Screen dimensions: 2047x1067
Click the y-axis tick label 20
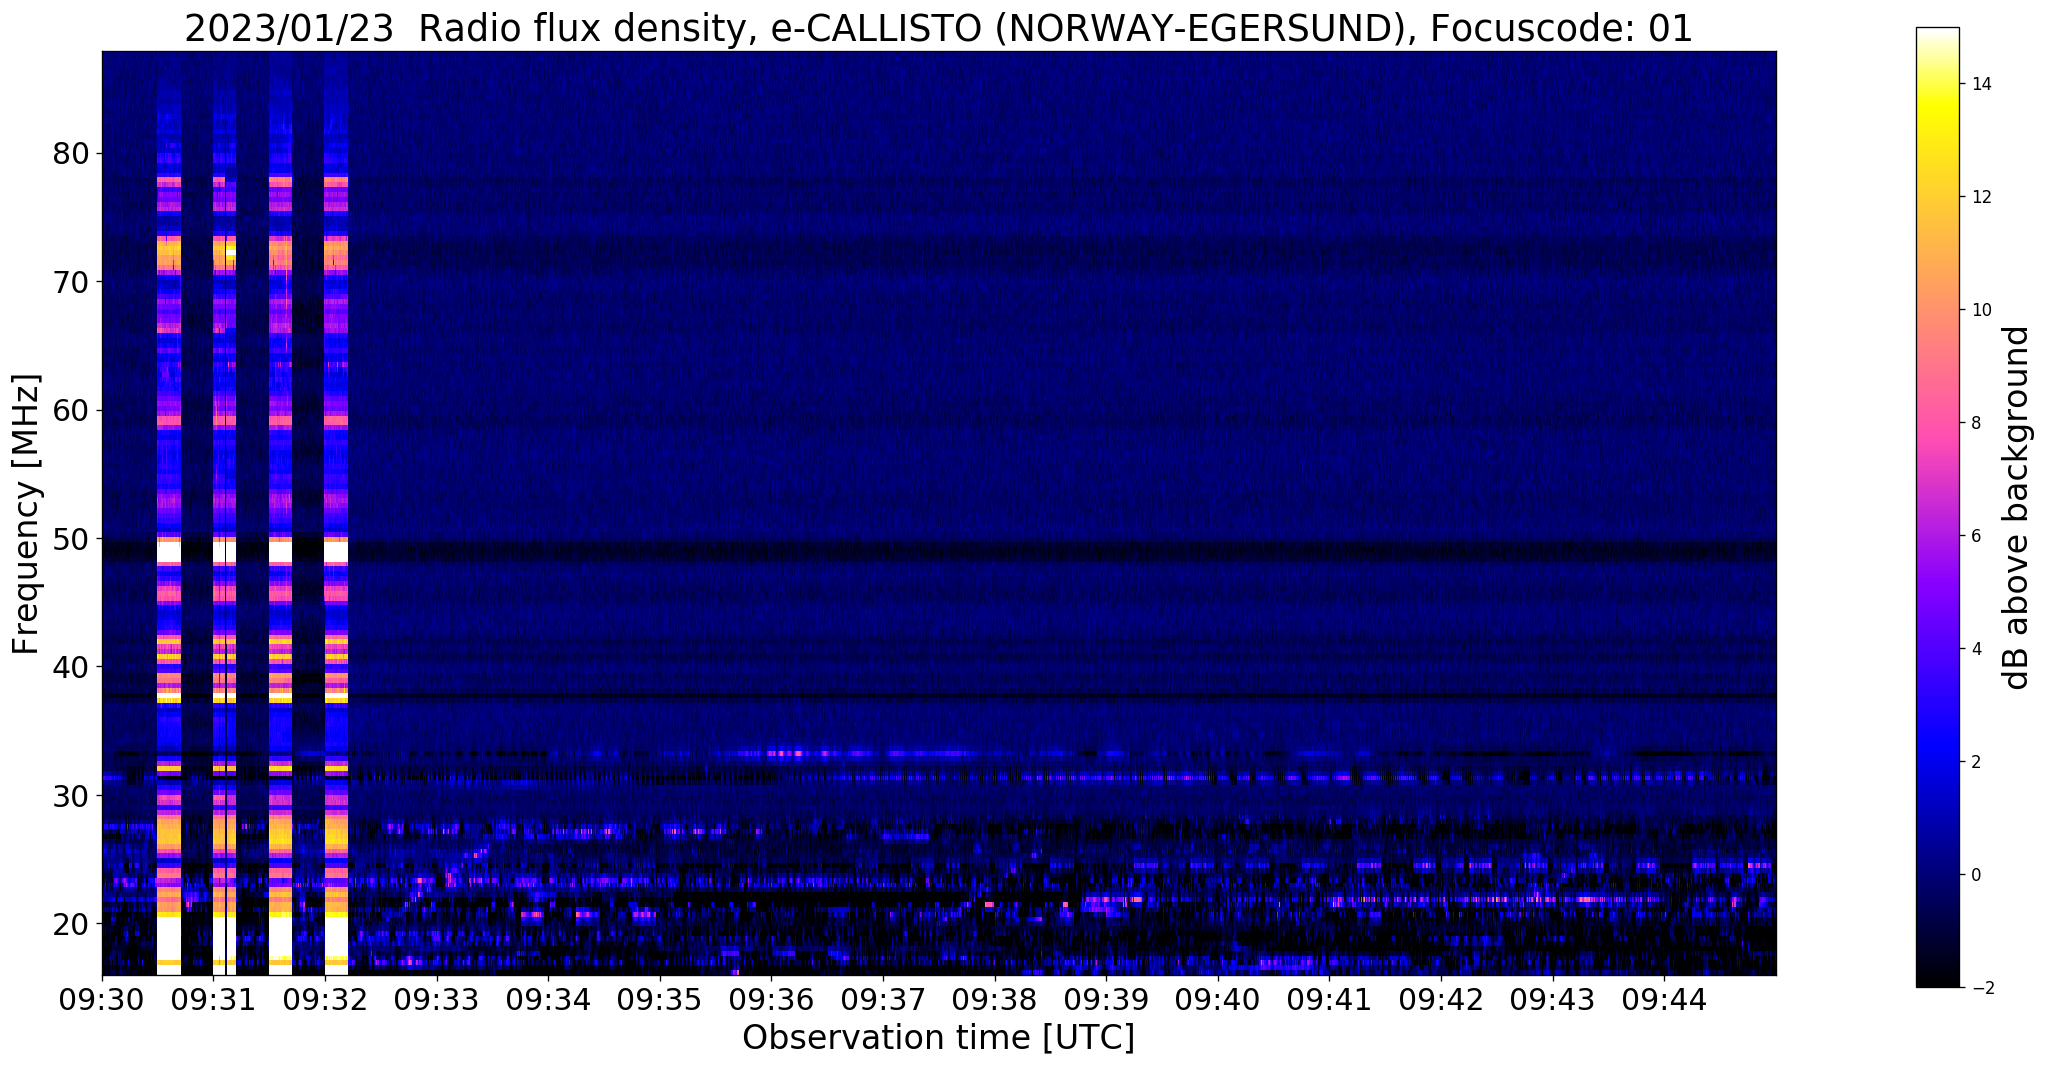click(71, 923)
